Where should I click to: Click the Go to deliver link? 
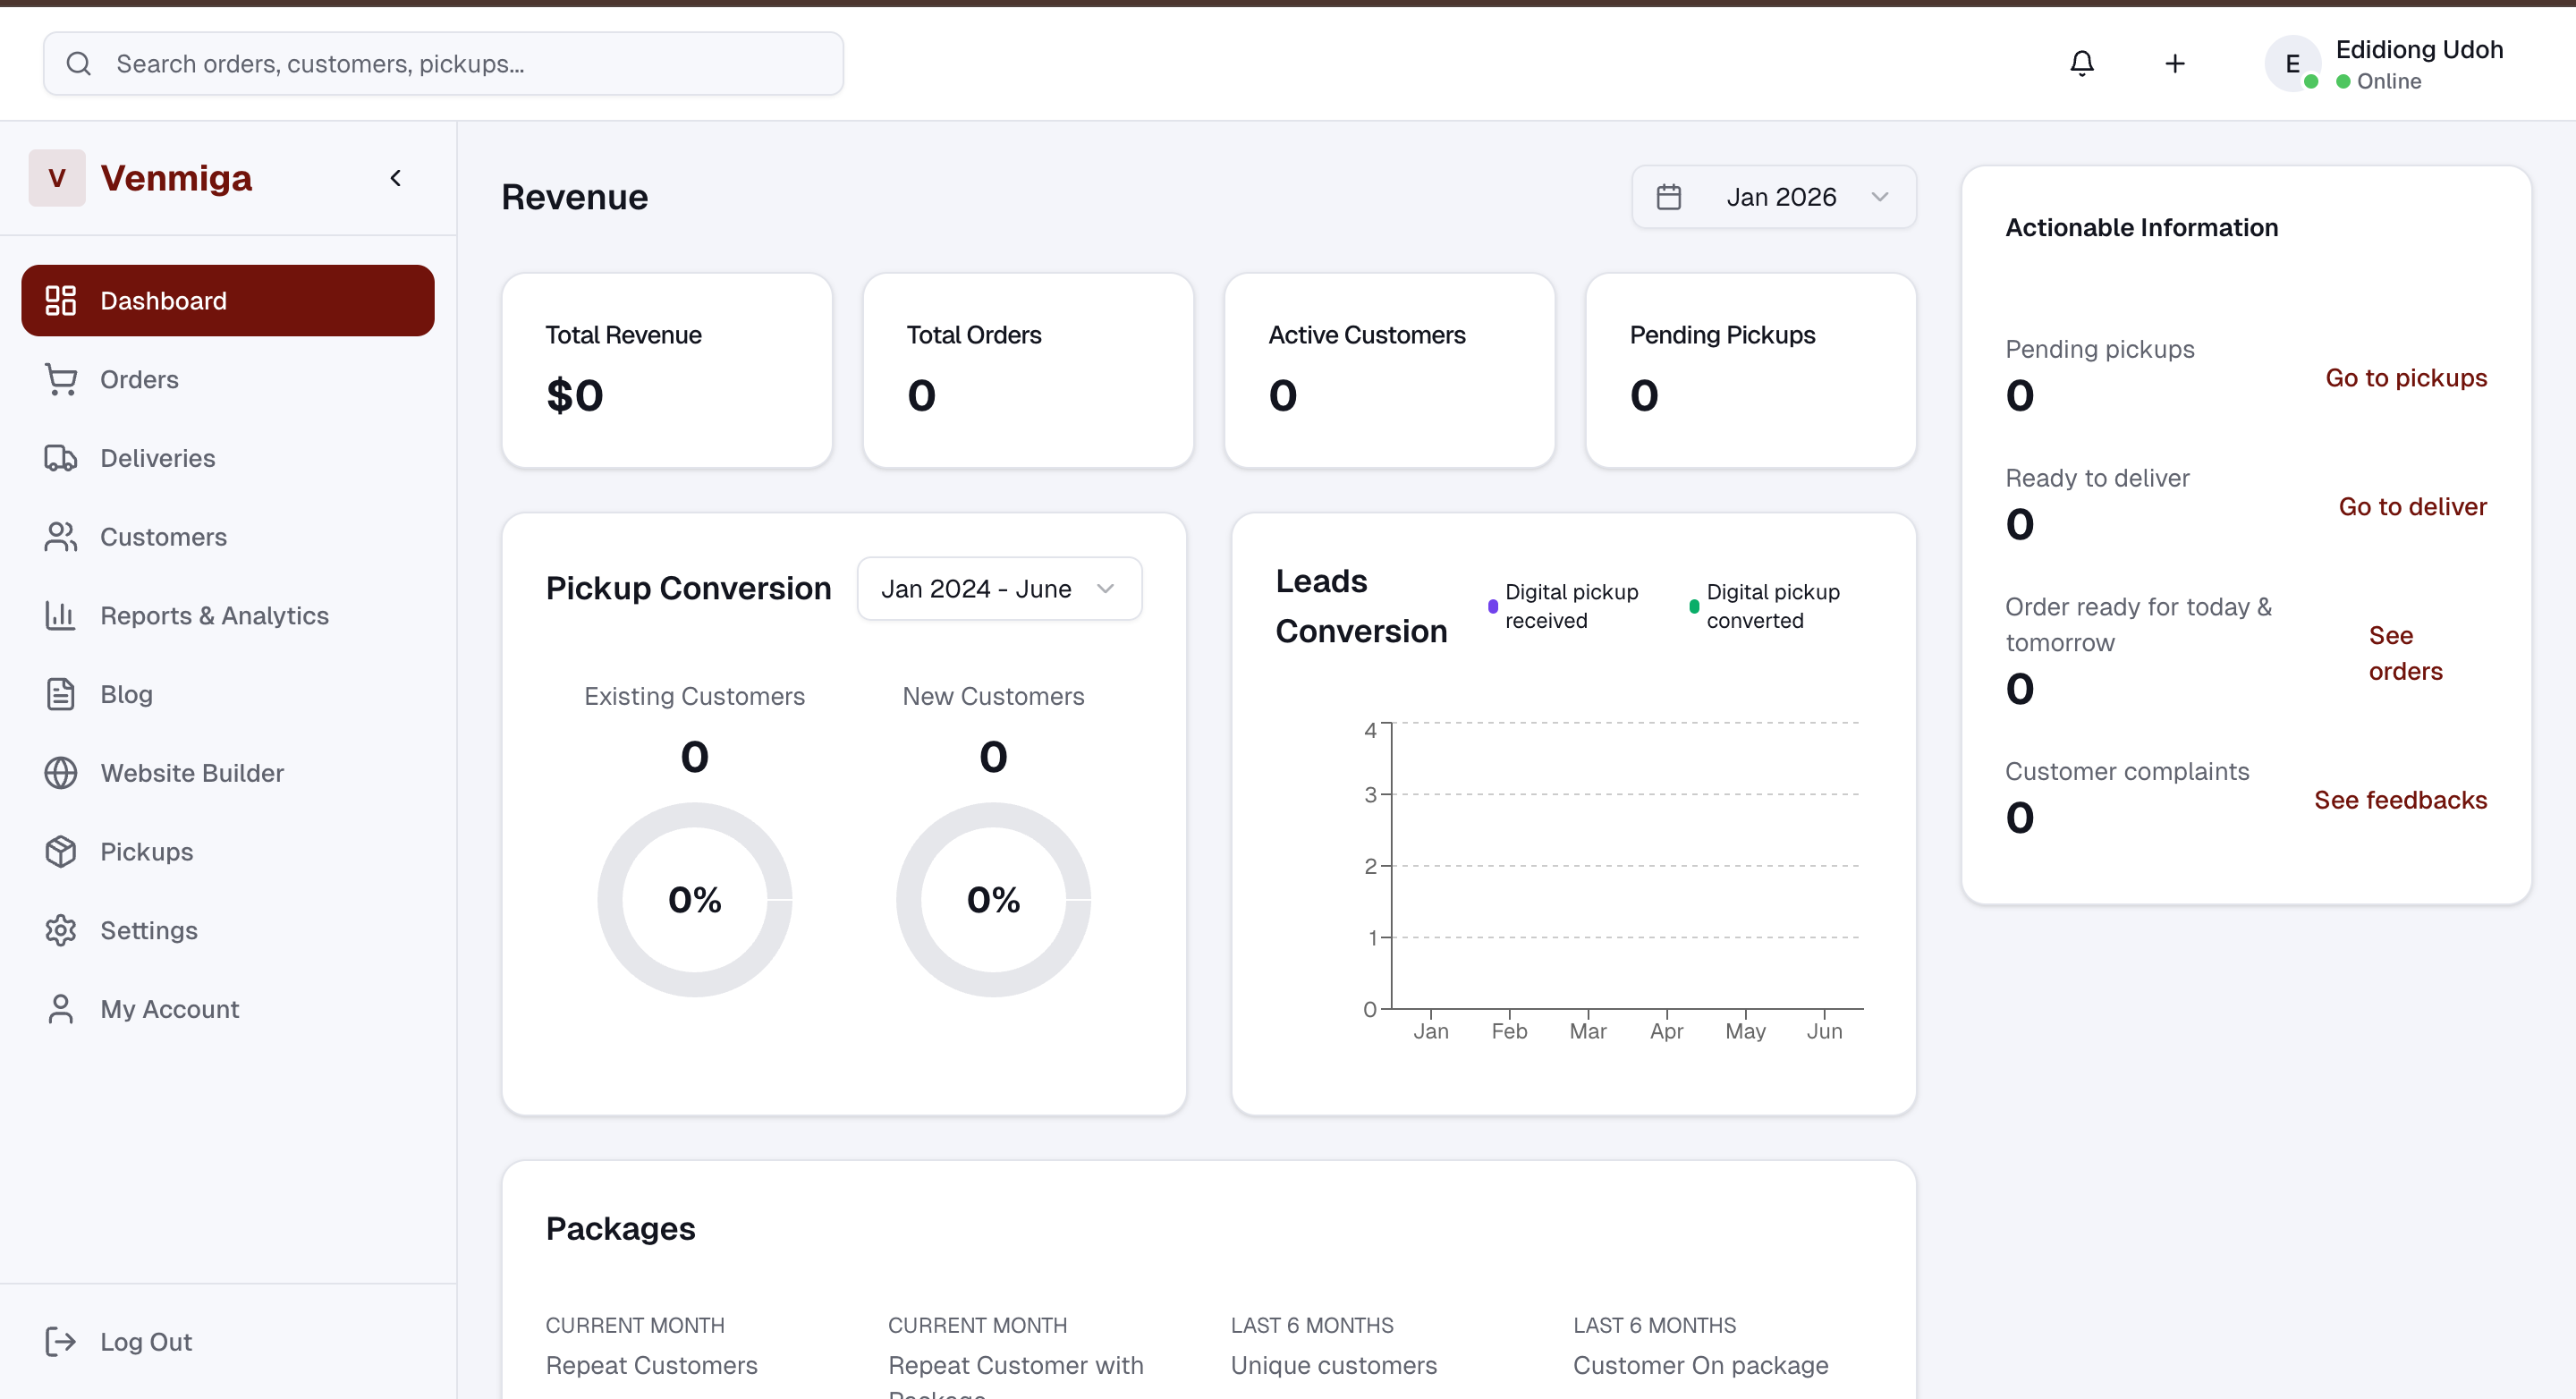click(2411, 507)
